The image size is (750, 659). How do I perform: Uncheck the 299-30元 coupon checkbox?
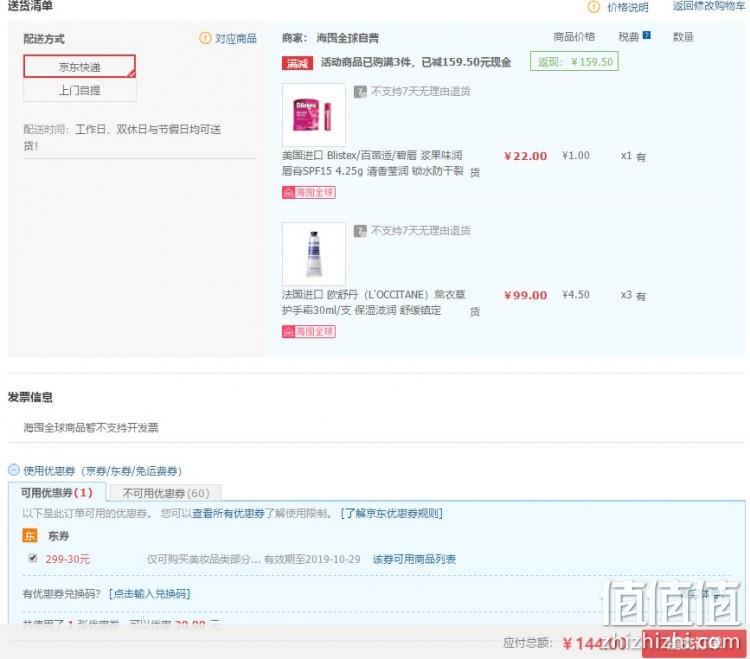click(33, 558)
